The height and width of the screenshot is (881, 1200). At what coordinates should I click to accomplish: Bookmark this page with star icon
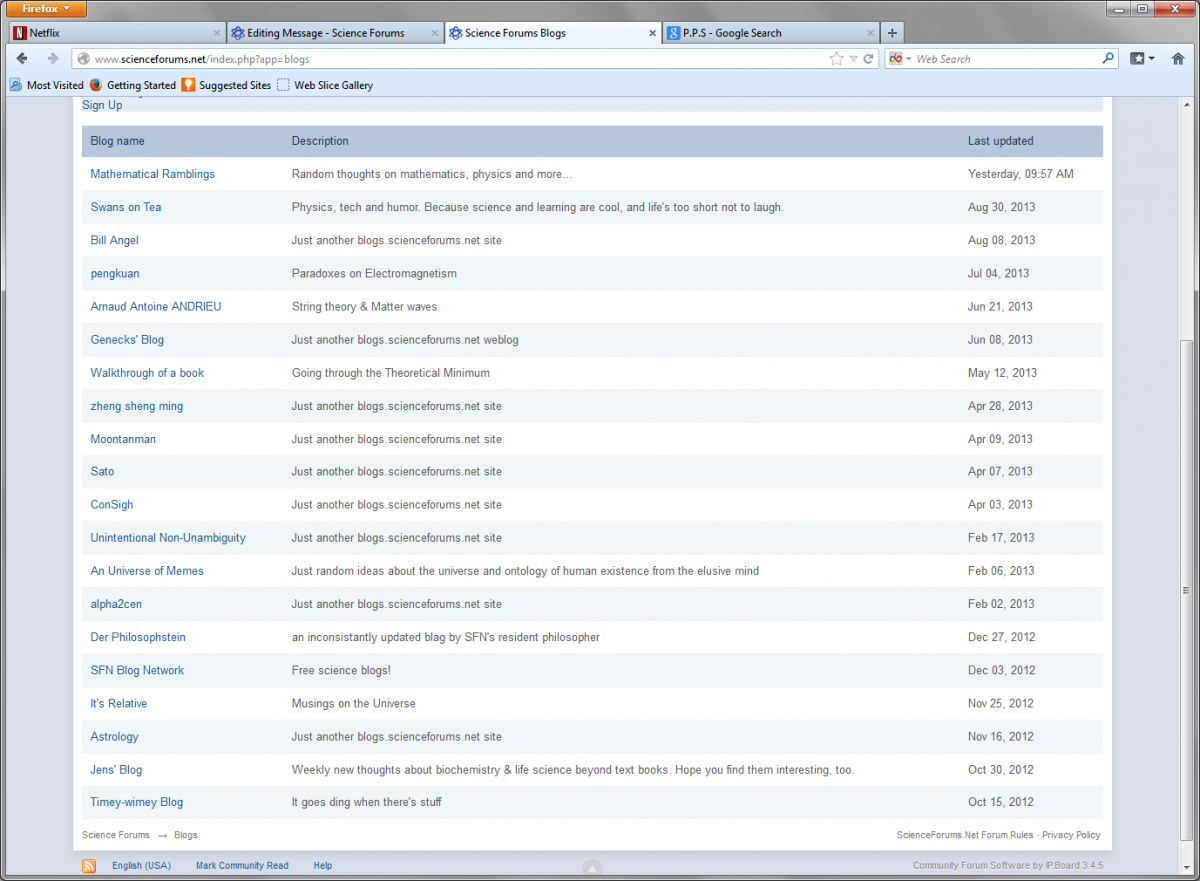pos(836,59)
